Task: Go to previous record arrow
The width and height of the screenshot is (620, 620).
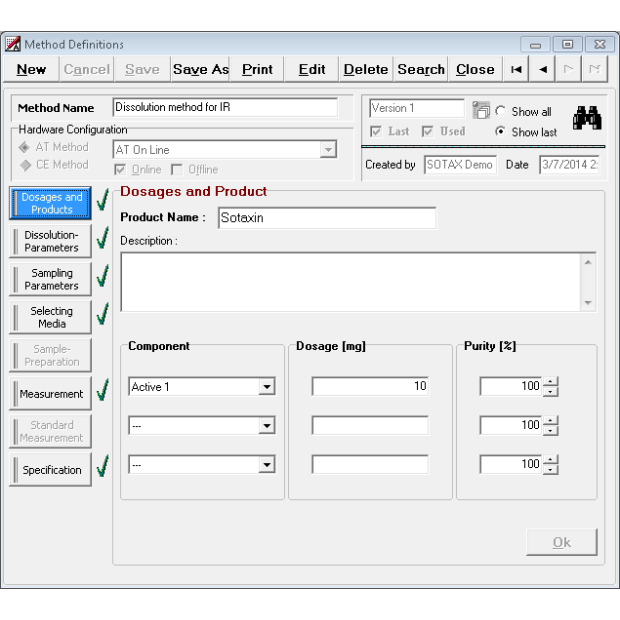Action: [542, 69]
